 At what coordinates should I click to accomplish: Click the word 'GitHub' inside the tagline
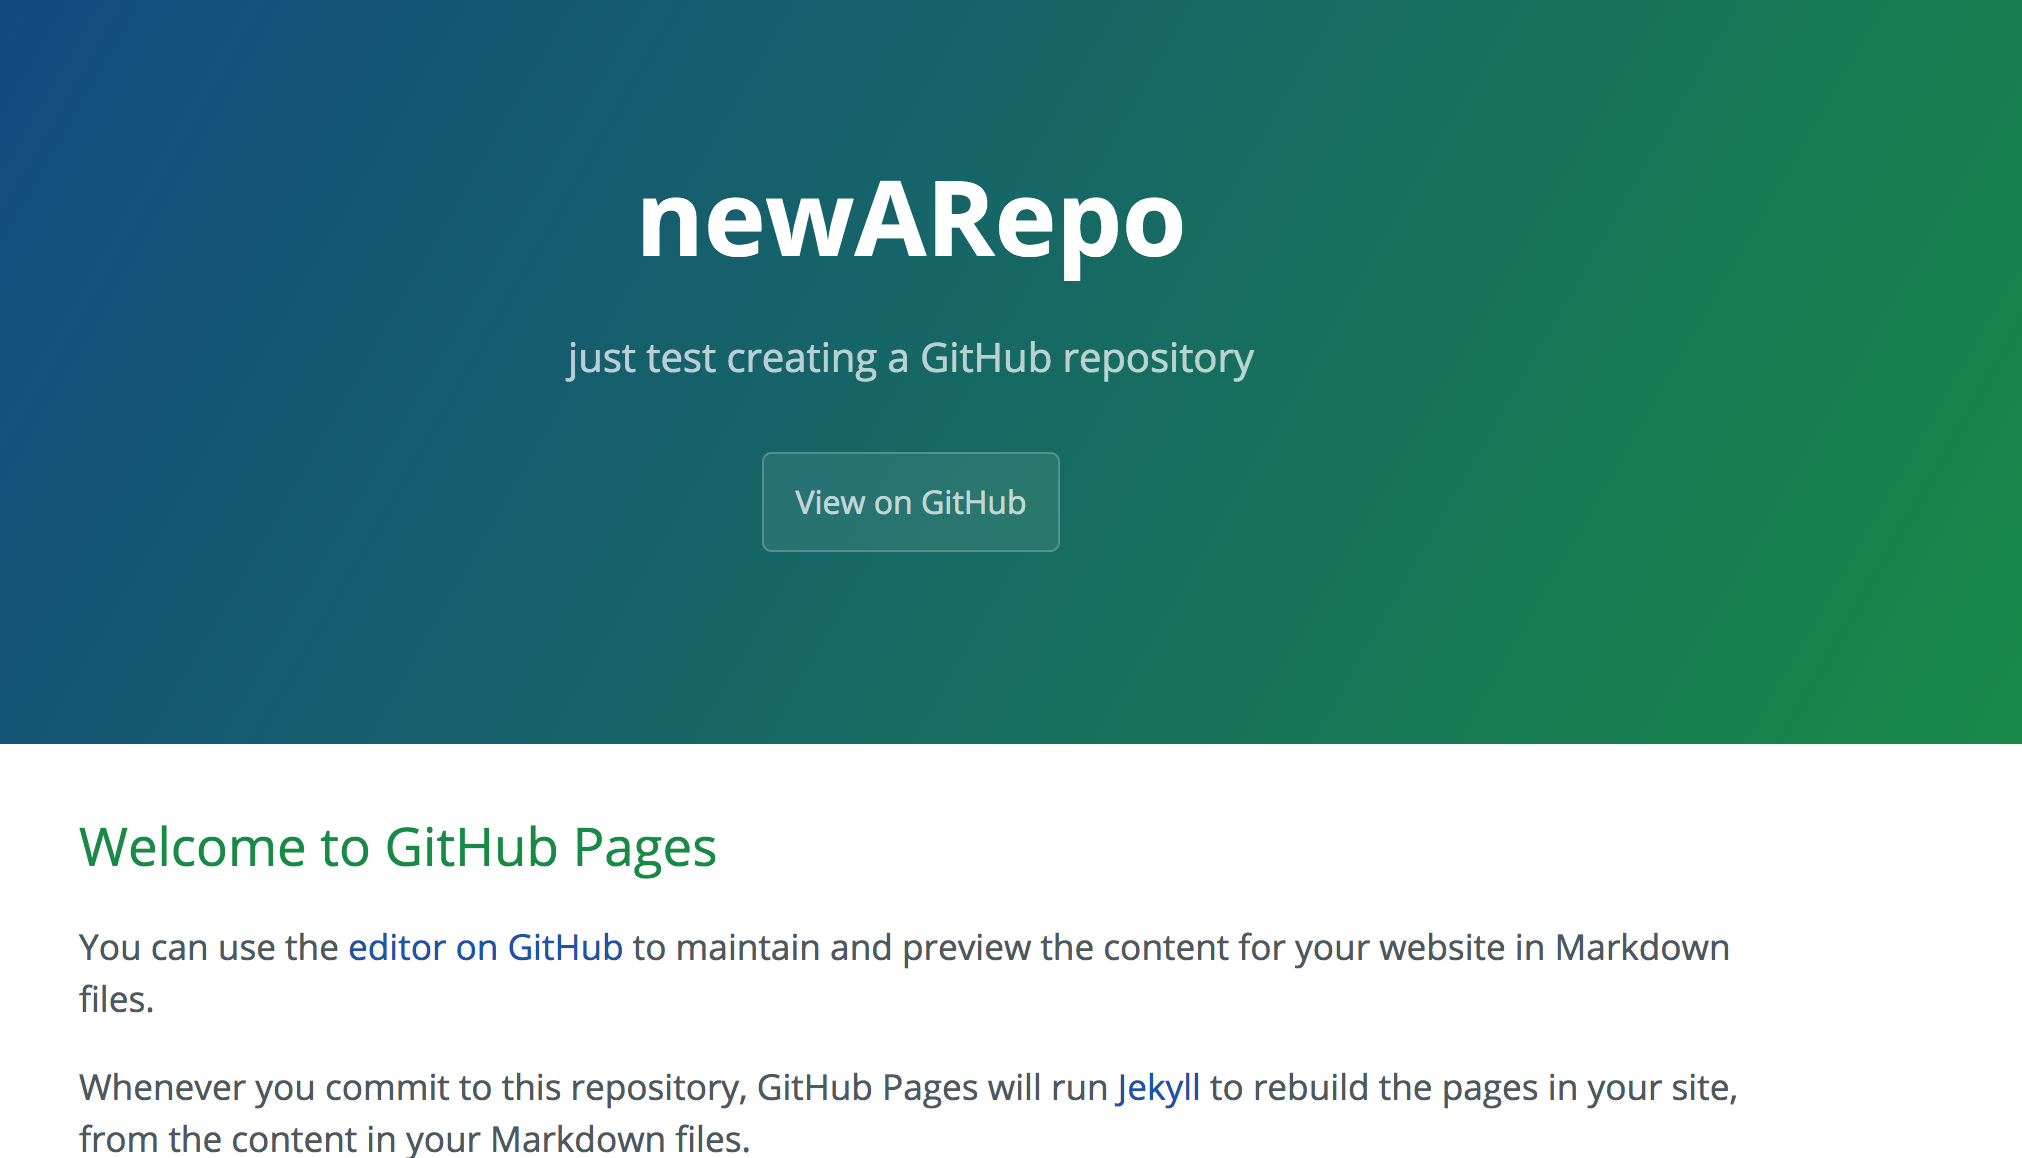(x=985, y=358)
